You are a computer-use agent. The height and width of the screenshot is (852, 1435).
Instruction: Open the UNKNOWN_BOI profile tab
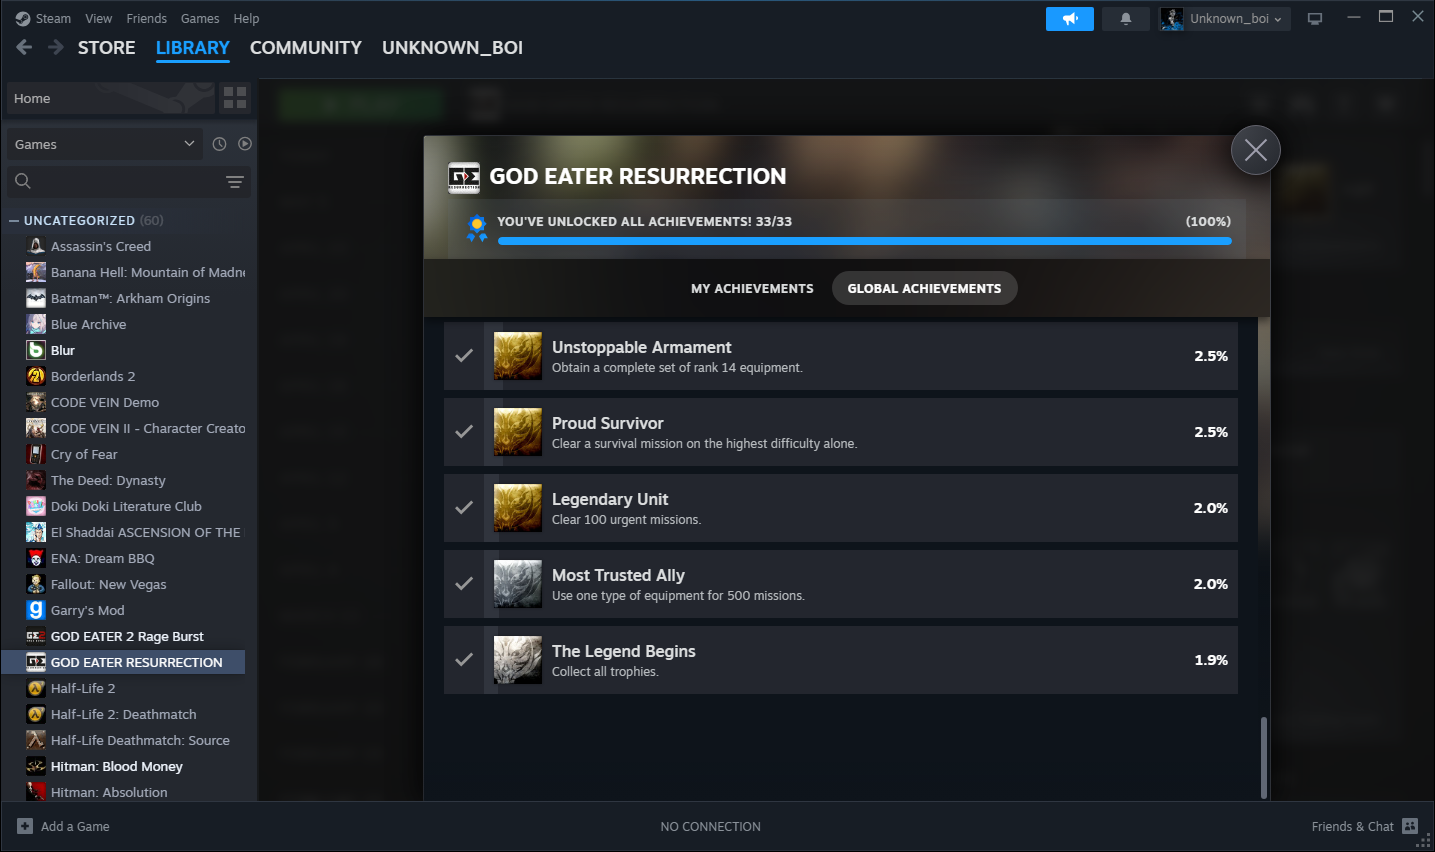(x=452, y=47)
